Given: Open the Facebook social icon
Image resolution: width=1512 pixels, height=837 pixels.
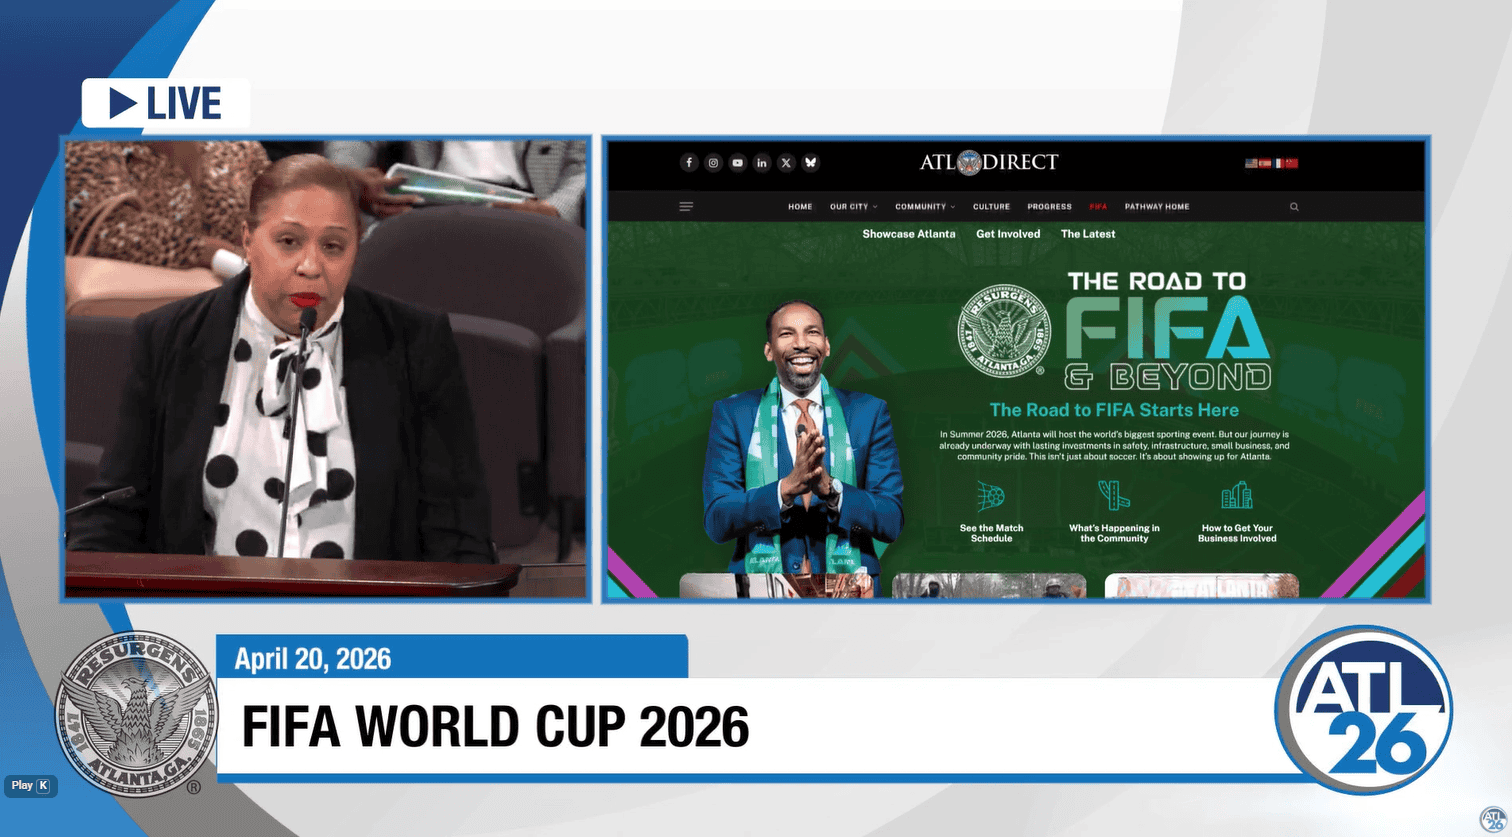Looking at the screenshot, I should click(689, 163).
